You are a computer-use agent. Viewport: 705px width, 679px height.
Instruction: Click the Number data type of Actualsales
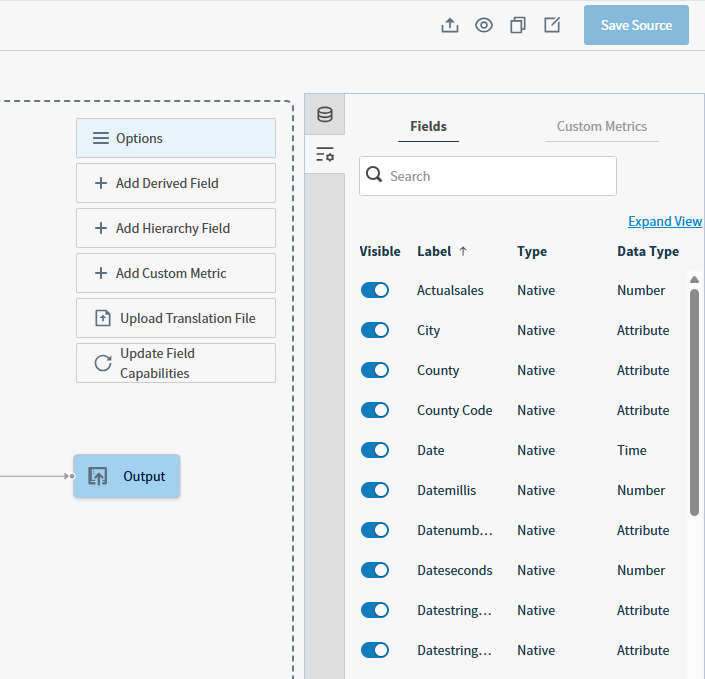(641, 290)
